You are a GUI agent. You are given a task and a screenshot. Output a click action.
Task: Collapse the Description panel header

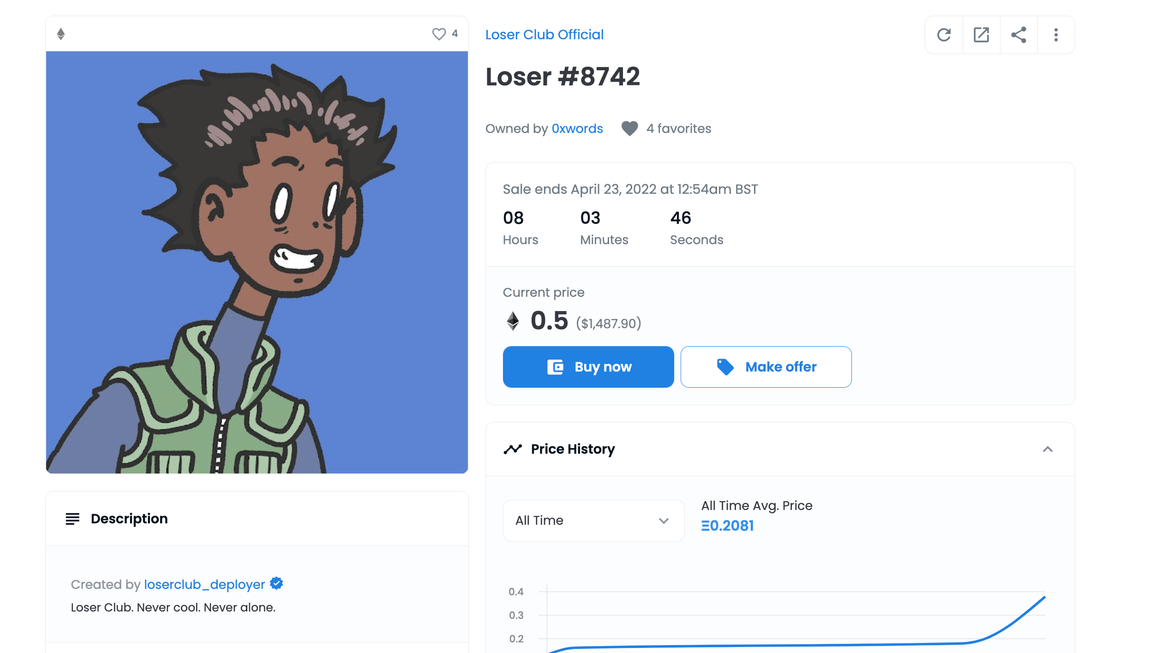257,519
